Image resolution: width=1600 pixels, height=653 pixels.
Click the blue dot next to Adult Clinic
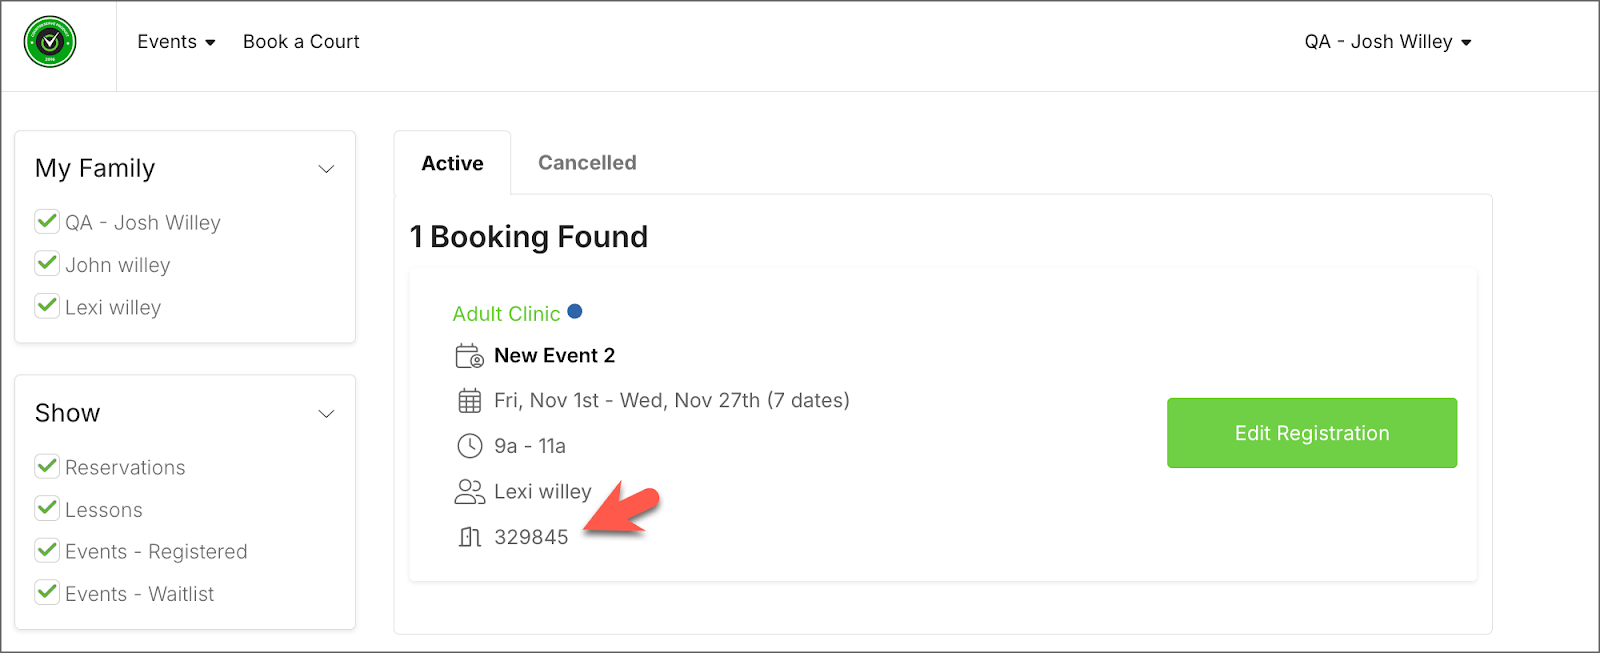[x=575, y=312]
